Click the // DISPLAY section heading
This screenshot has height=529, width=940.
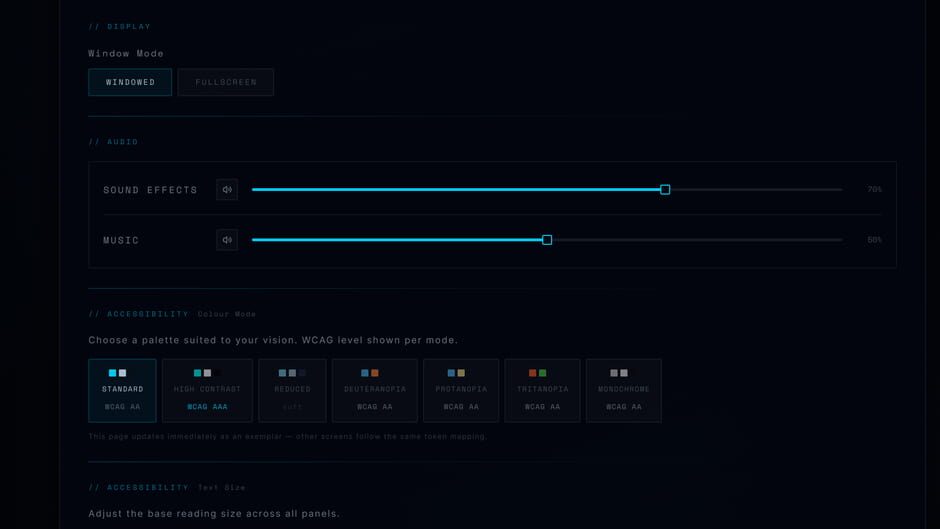(119, 26)
